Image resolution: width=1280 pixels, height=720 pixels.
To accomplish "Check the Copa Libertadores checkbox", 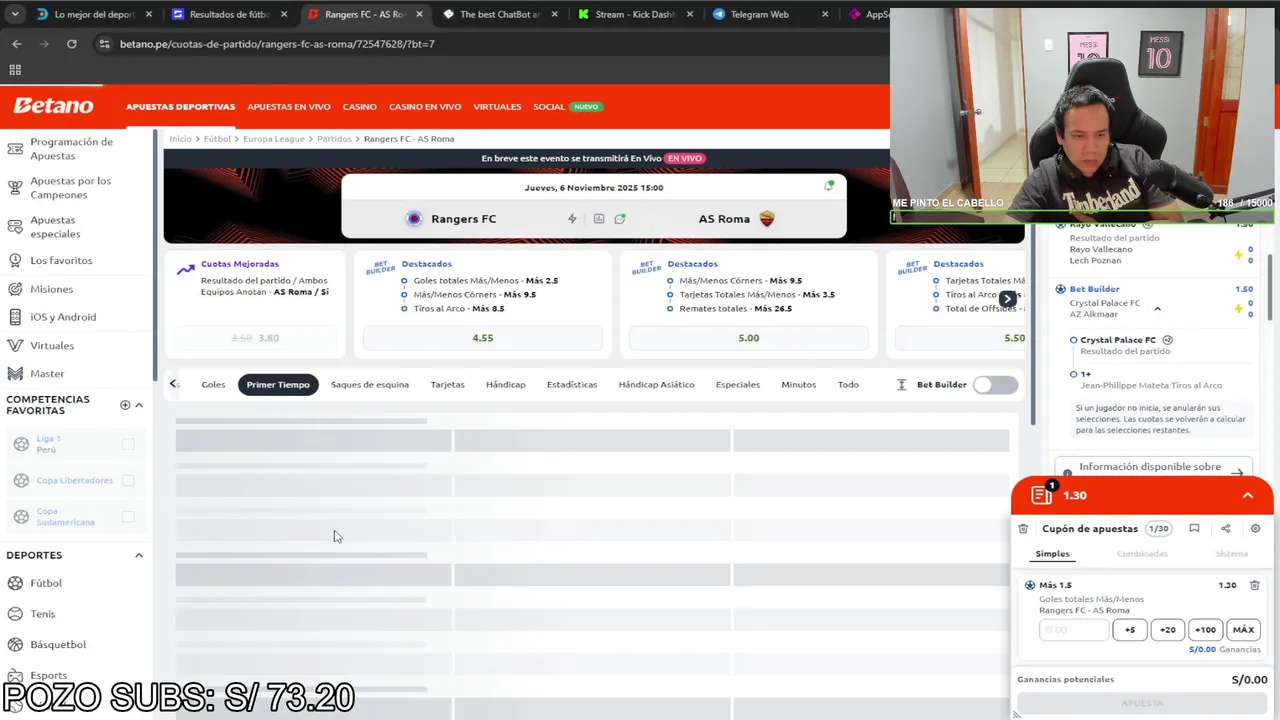I will click(x=128, y=481).
